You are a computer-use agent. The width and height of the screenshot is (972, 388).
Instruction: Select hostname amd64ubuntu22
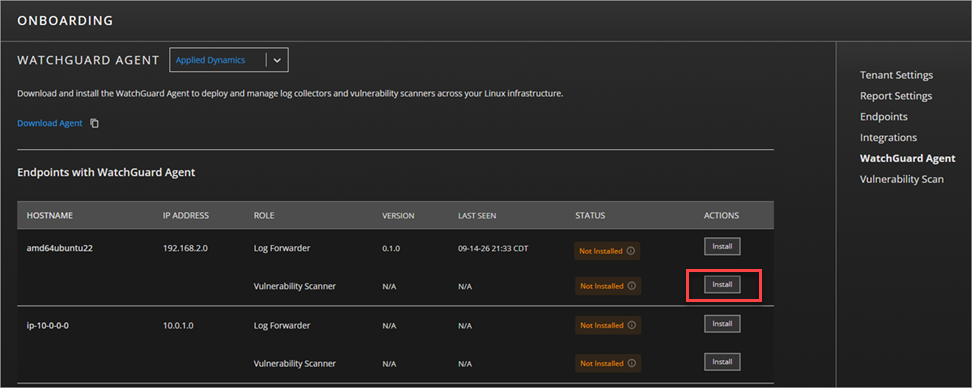[x=59, y=248]
